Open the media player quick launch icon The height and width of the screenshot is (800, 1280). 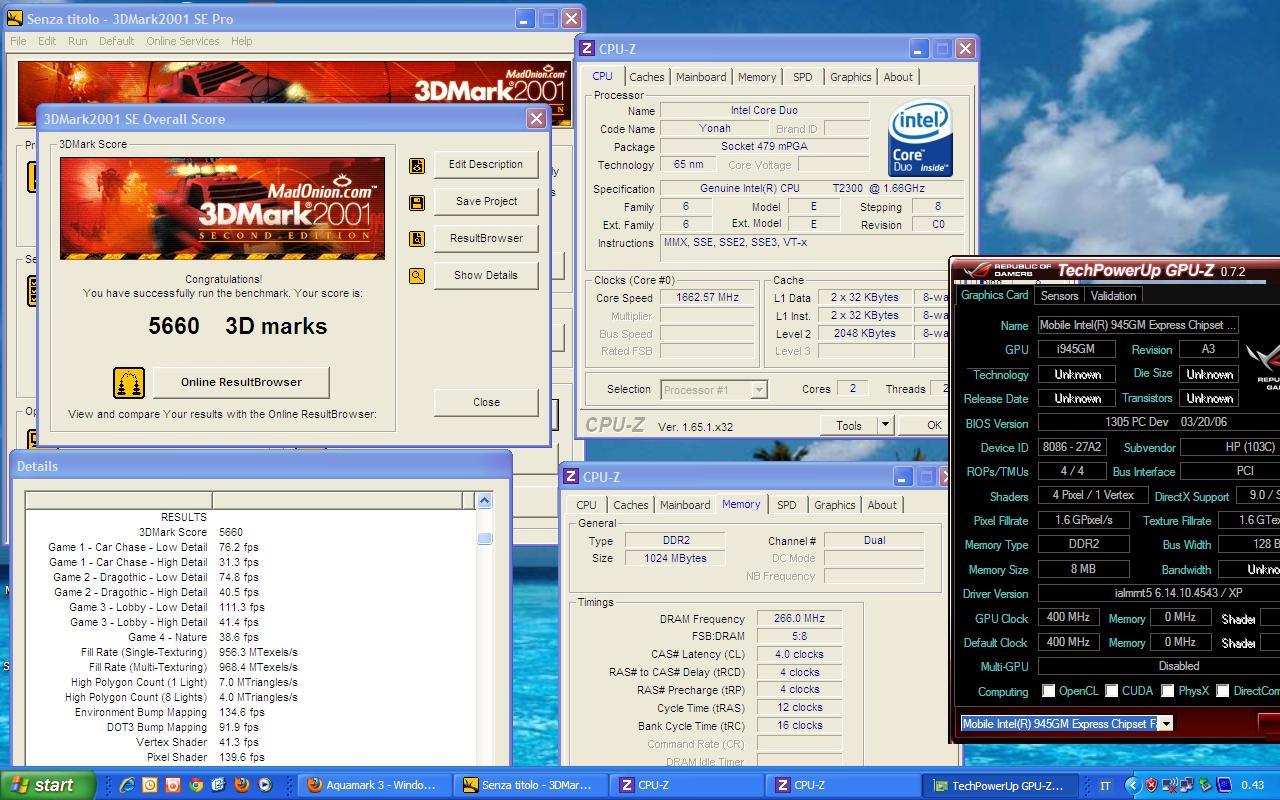click(264, 785)
